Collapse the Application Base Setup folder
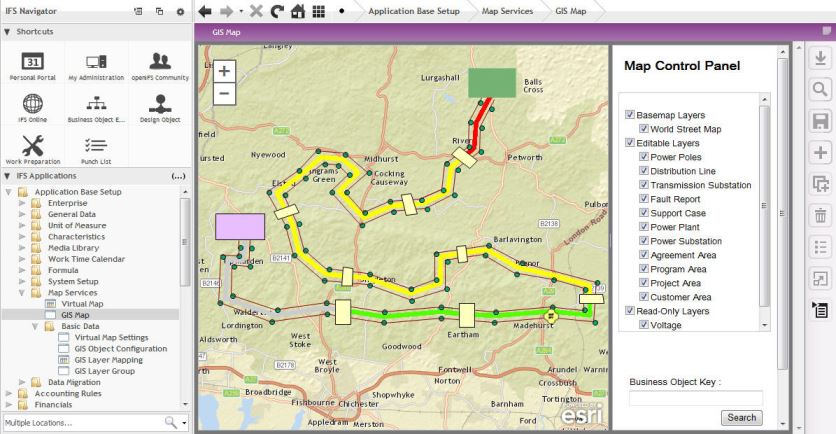The height and width of the screenshot is (434, 836). point(9,191)
